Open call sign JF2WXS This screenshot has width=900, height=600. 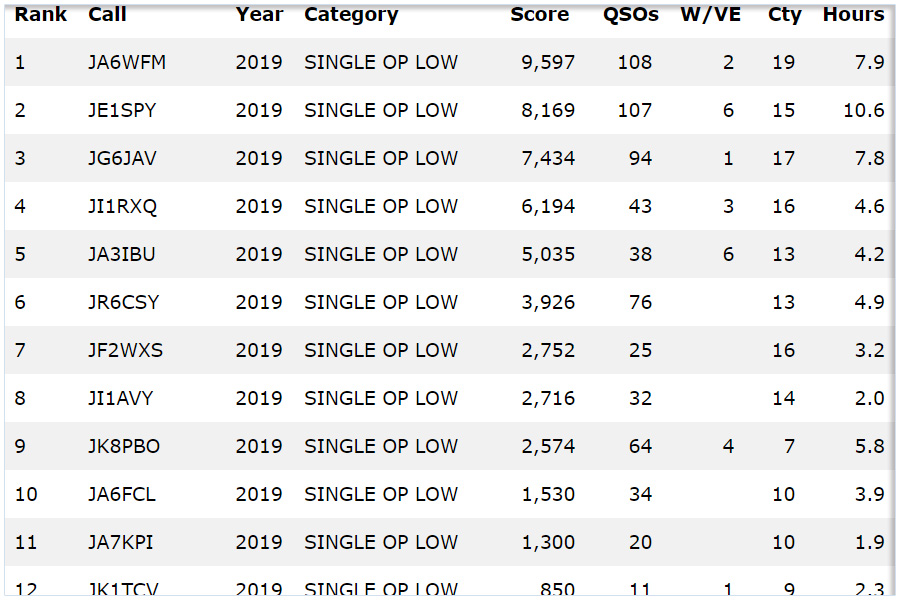[x=125, y=350]
